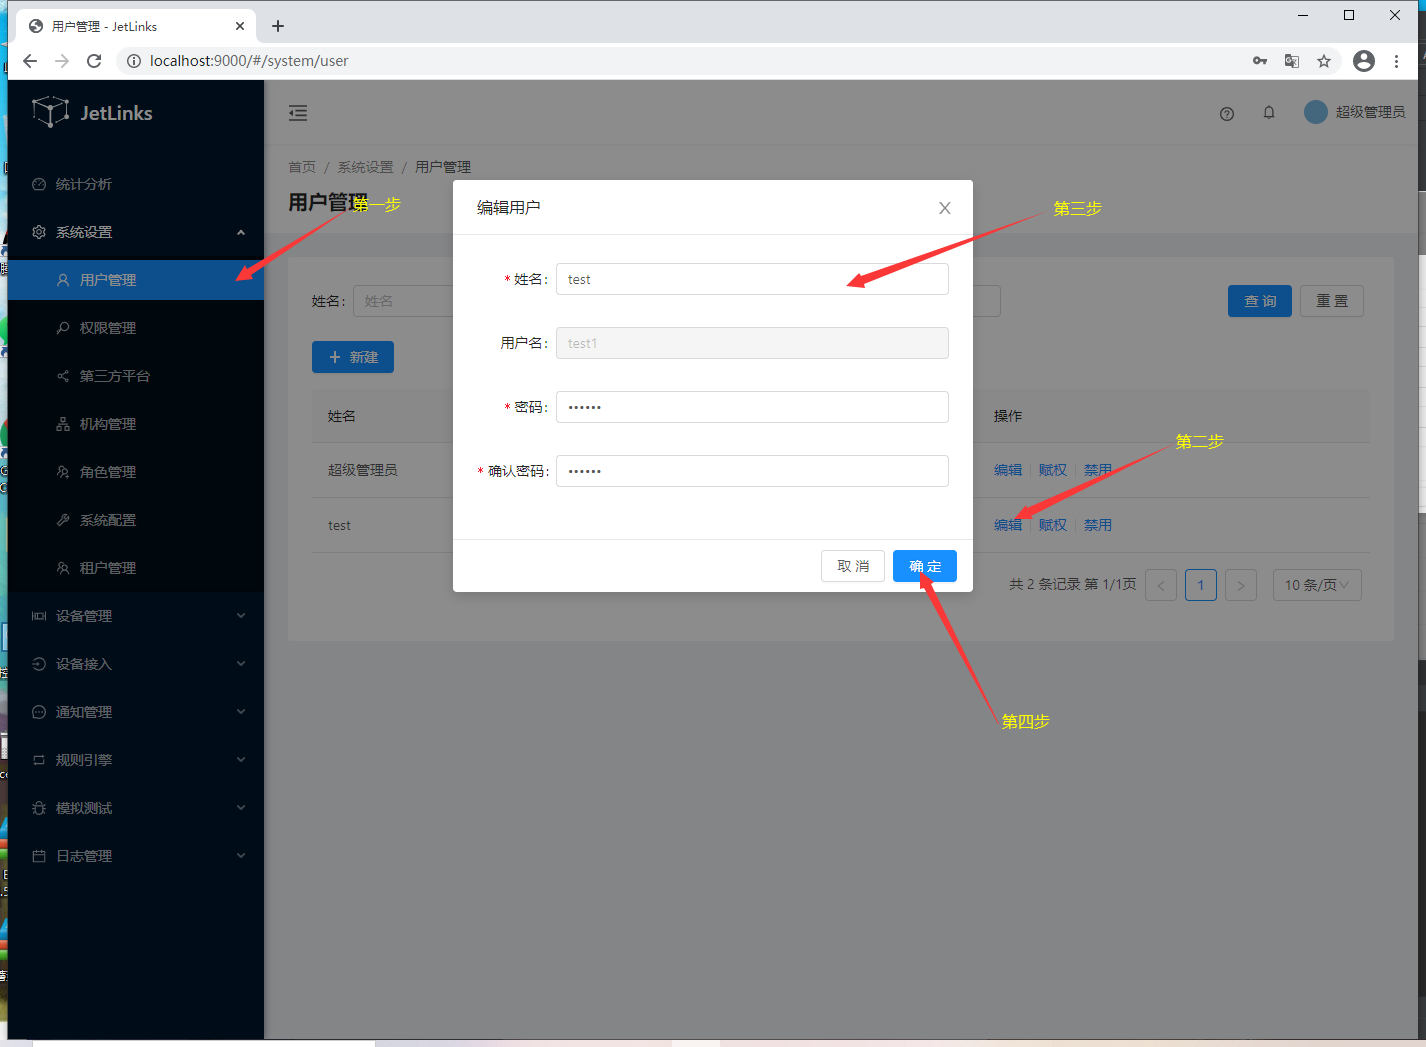Click the 确认密码 password field
The height and width of the screenshot is (1047, 1426).
tap(751, 471)
